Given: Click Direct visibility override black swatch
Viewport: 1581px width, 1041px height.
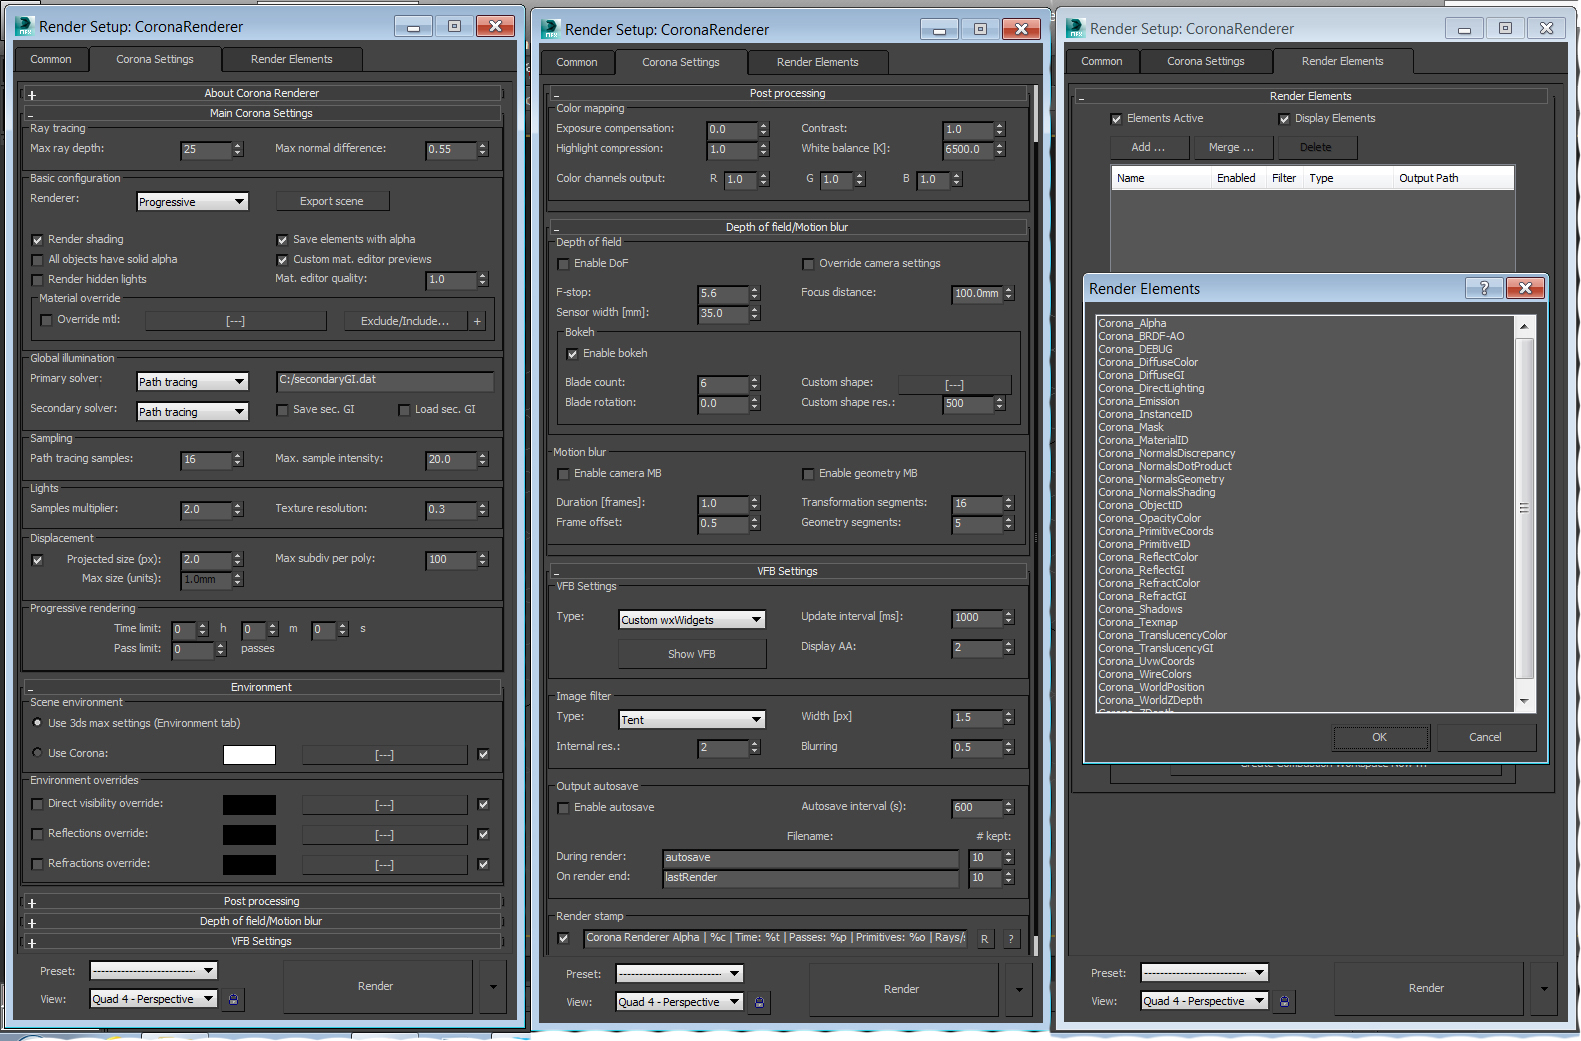Looking at the screenshot, I should point(249,805).
